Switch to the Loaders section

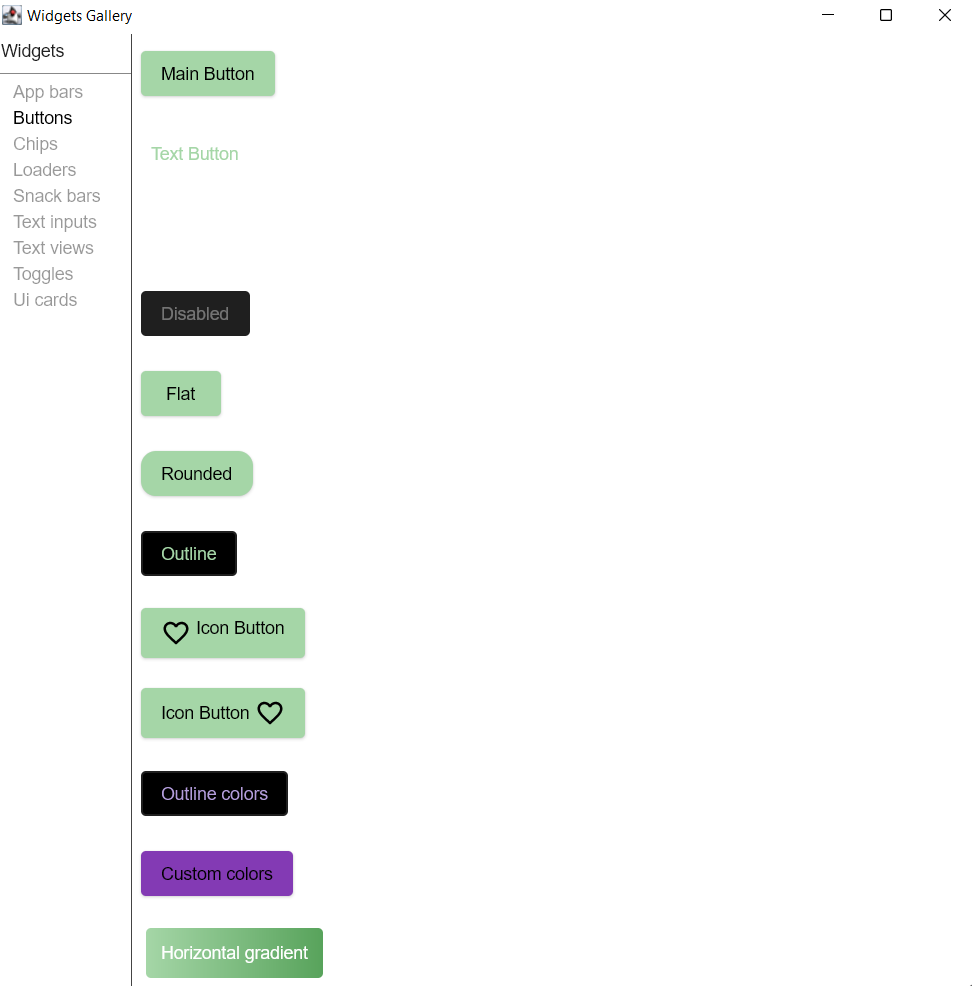[44, 169]
